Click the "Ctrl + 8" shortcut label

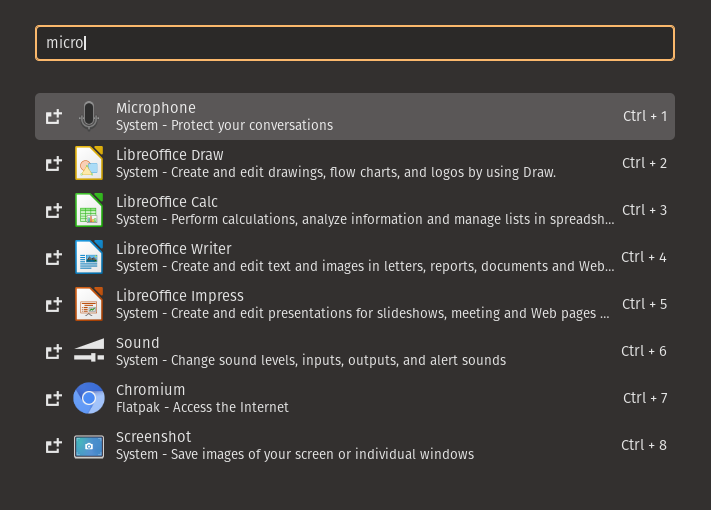click(x=644, y=445)
